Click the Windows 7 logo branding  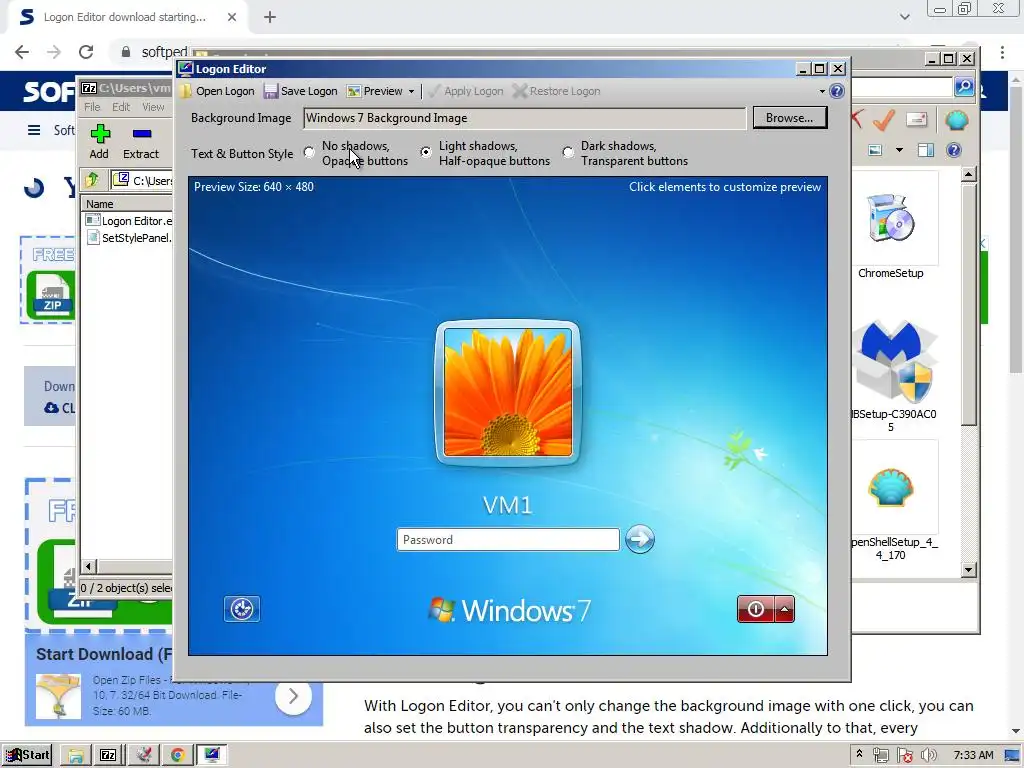point(509,611)
